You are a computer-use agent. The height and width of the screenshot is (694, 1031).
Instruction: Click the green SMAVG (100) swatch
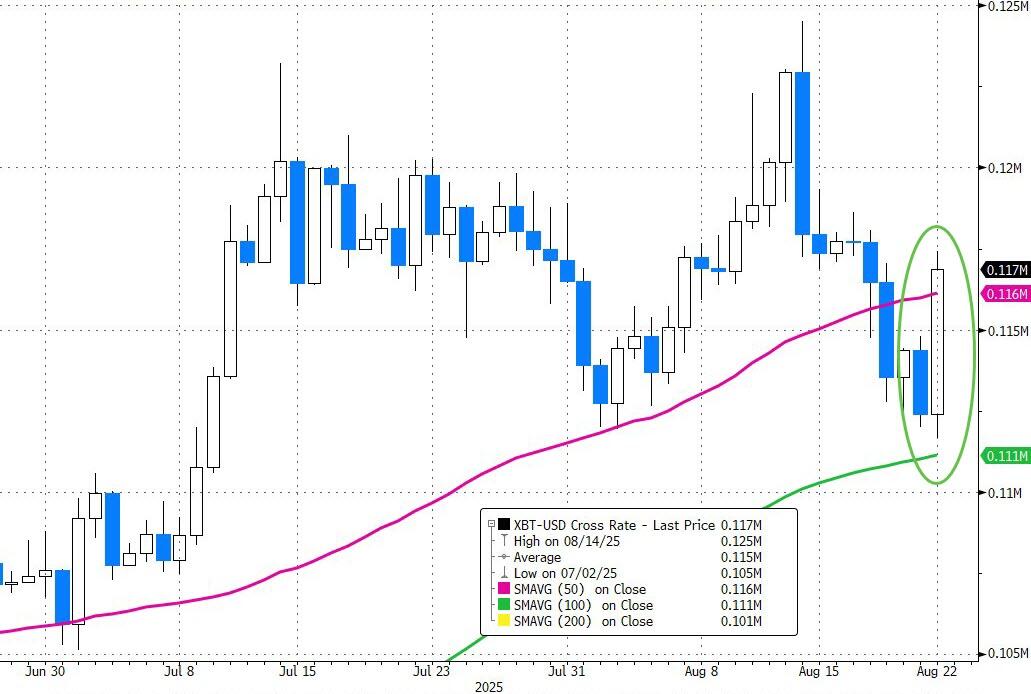(503, 605)
